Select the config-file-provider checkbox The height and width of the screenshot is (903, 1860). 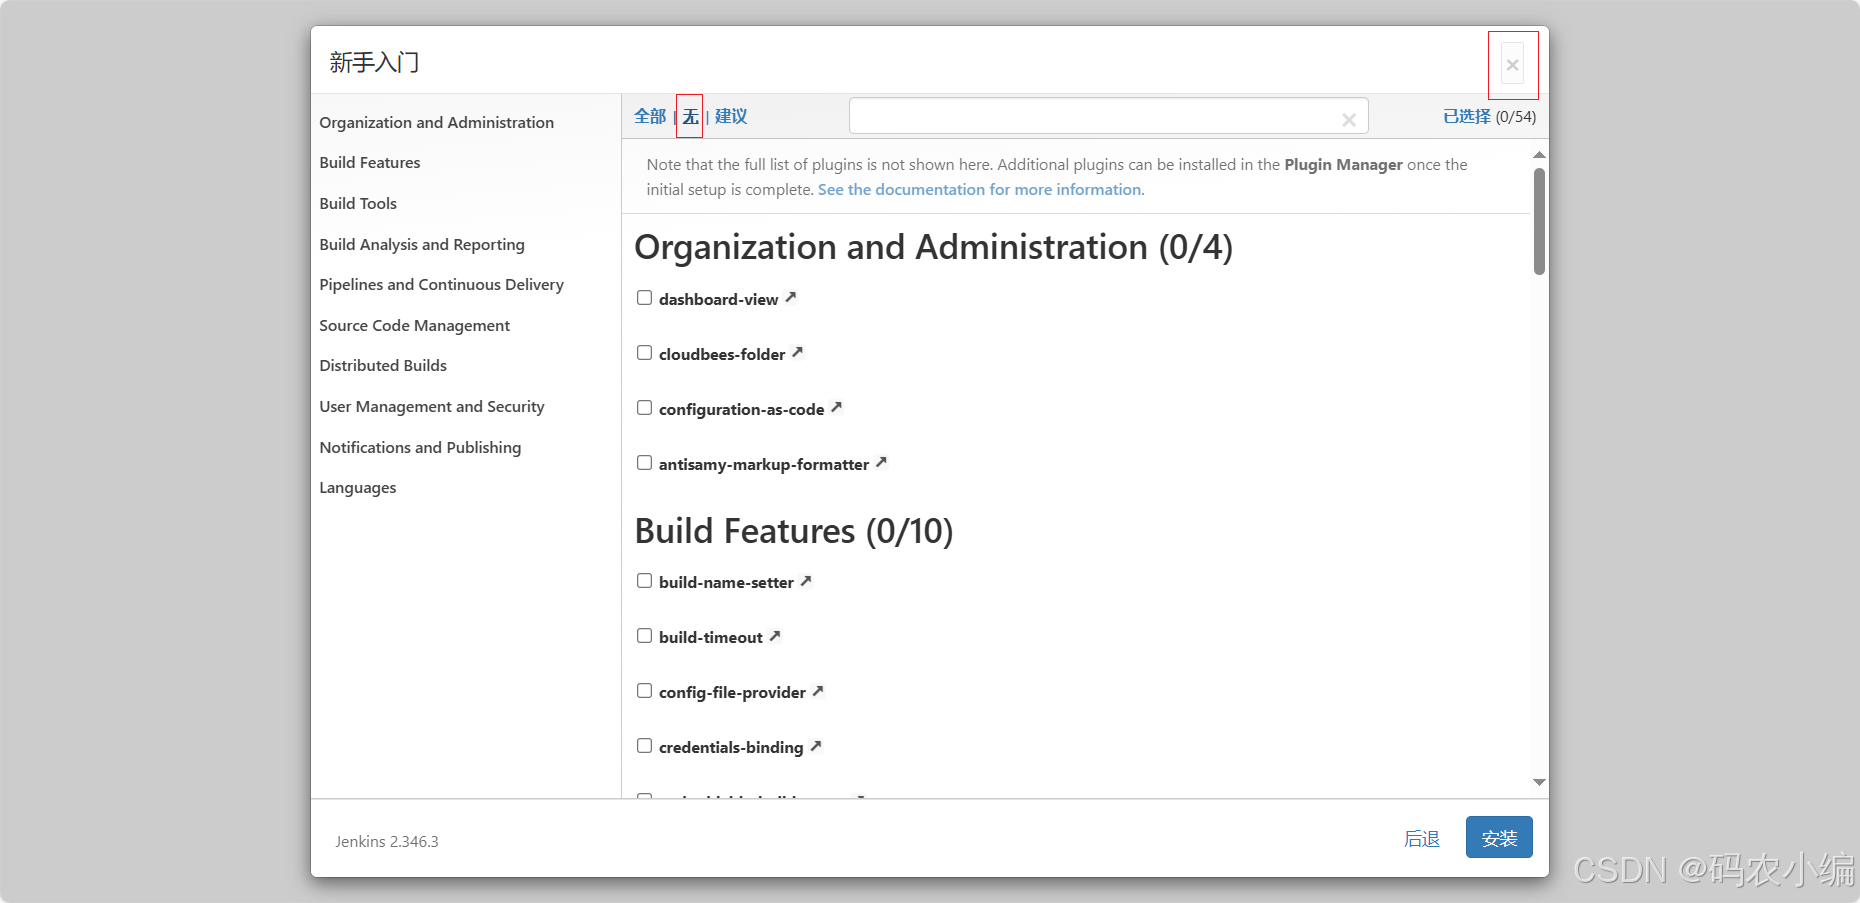(x=644, y=690)
